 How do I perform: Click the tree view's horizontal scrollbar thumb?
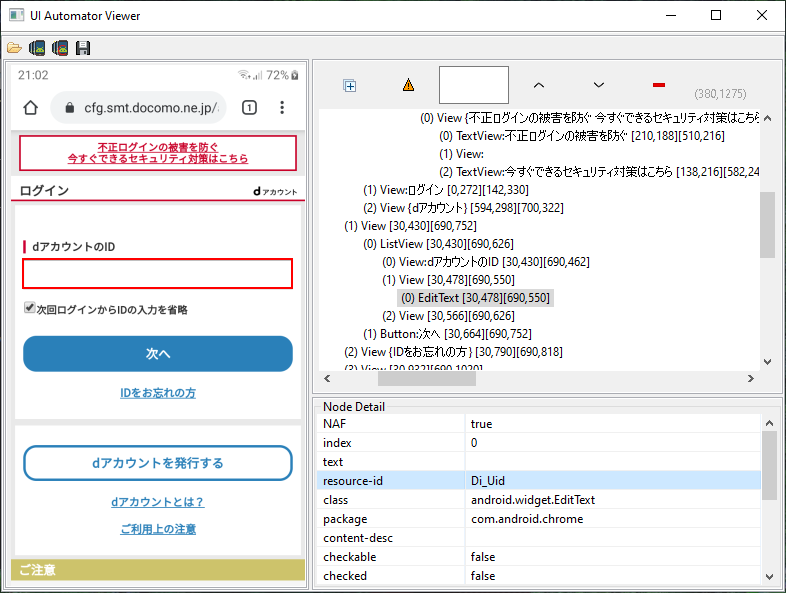click(x=427, y=378)
